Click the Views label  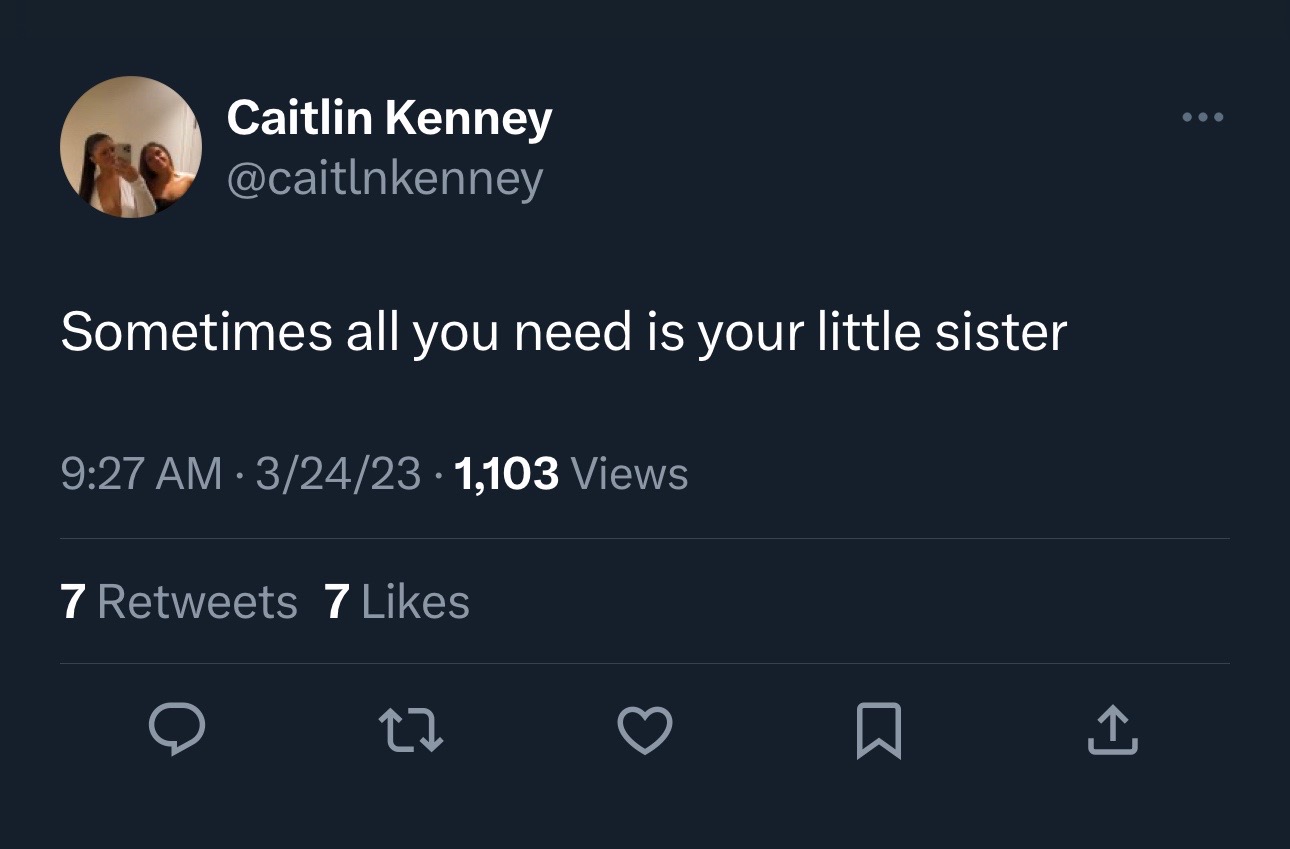coord(630,473)
